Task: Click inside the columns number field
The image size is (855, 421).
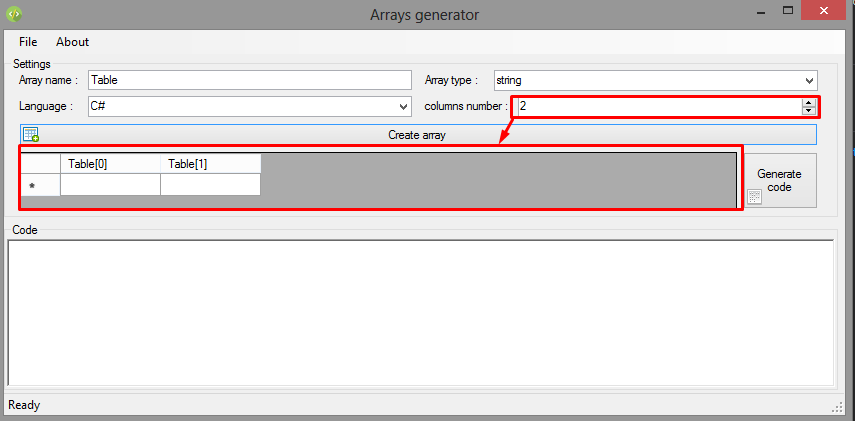Action: [x=659, y=106]
